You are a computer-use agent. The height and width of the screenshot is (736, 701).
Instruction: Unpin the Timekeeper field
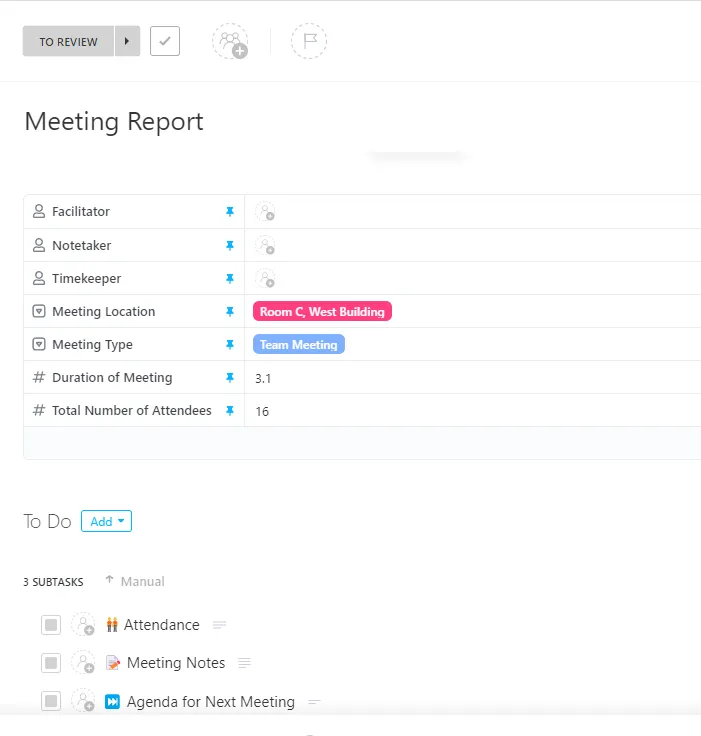(x=230, y=279)
